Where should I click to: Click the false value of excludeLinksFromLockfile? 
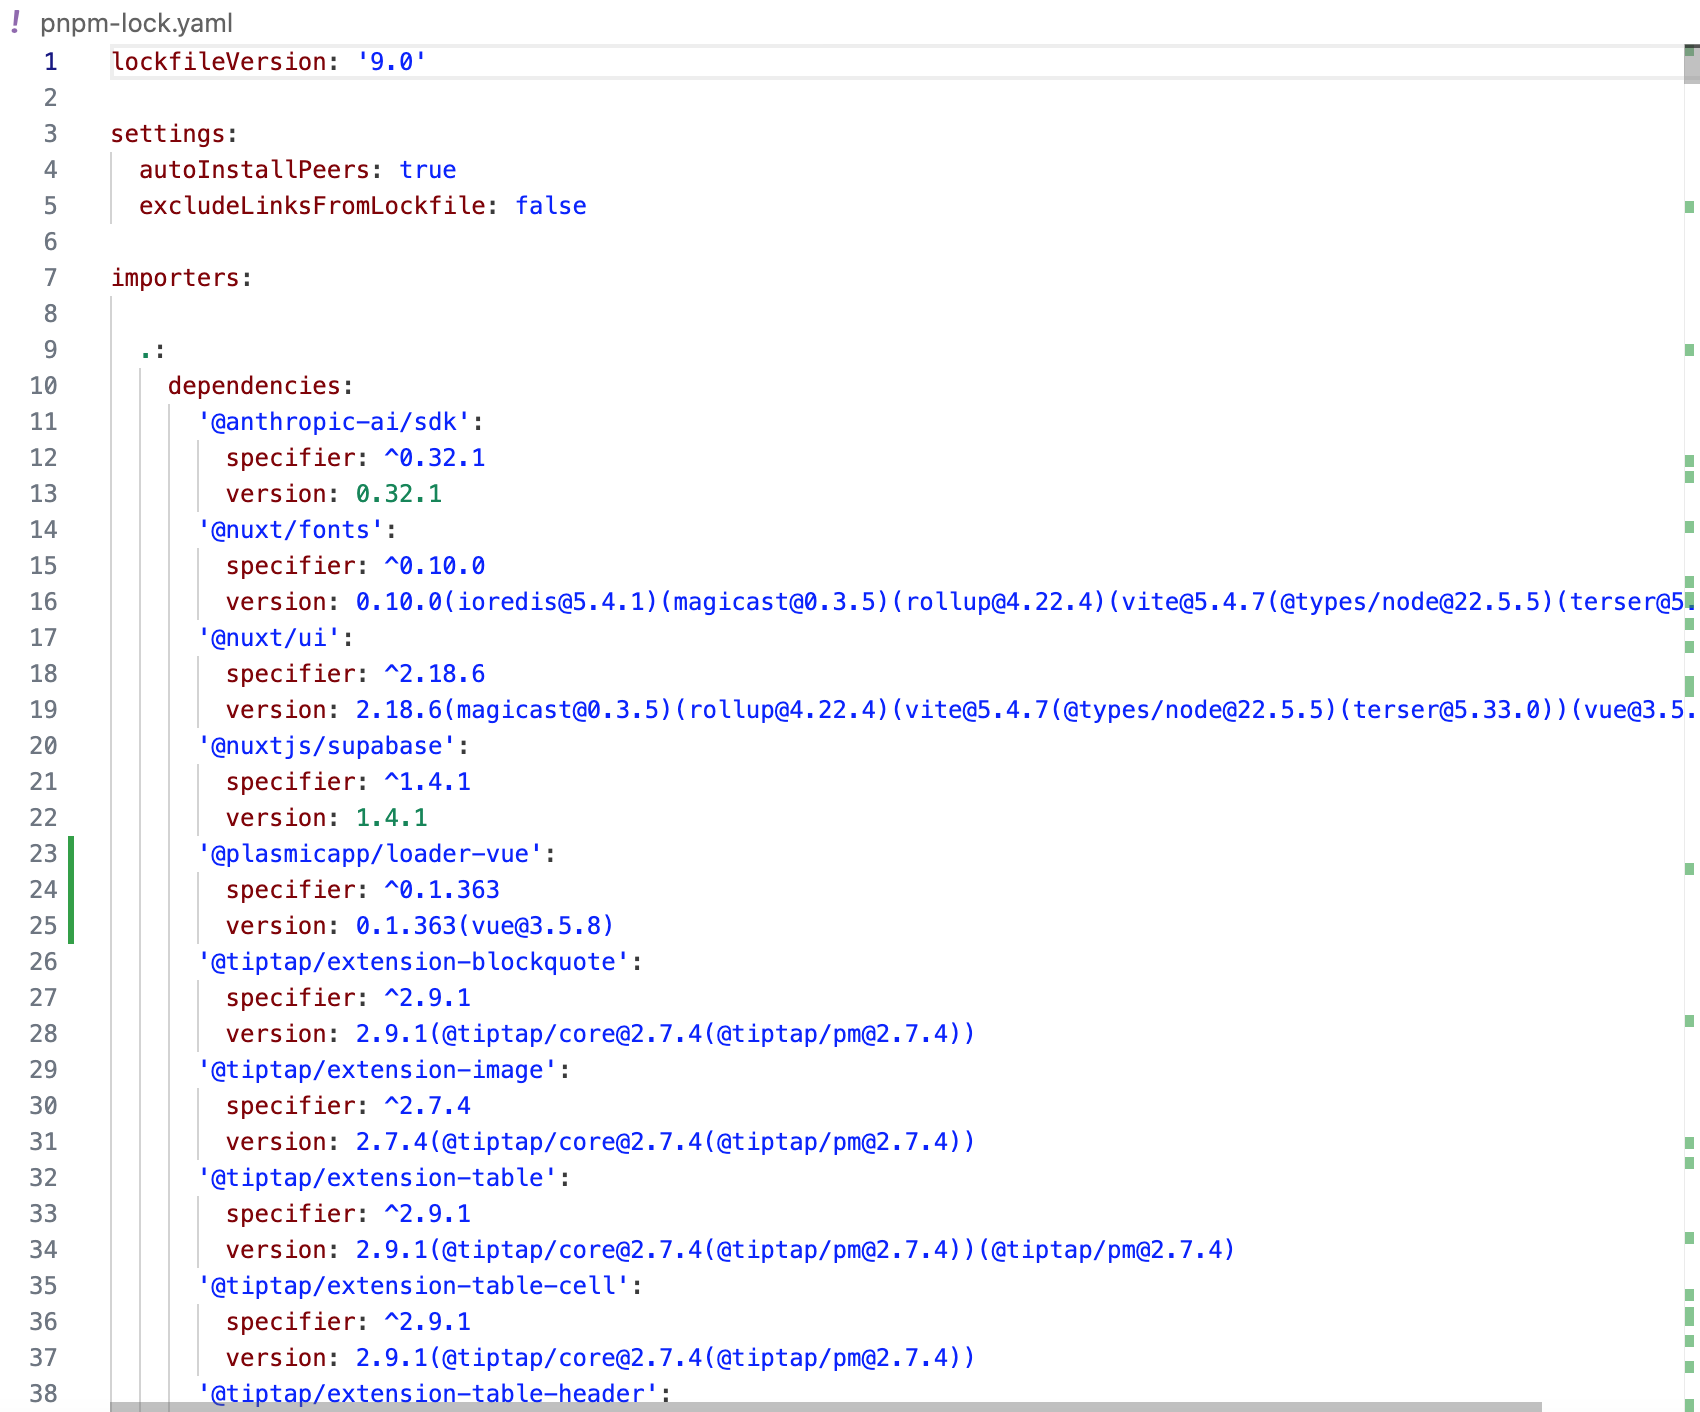[550, 206]
